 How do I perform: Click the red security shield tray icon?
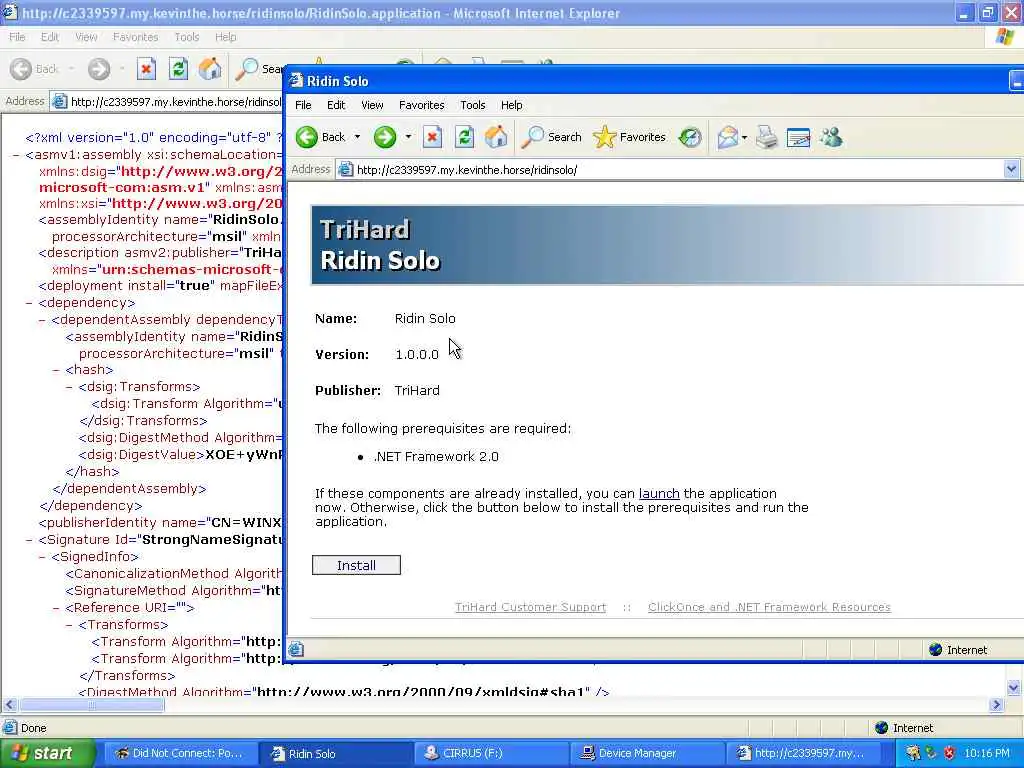coord(949,754)
